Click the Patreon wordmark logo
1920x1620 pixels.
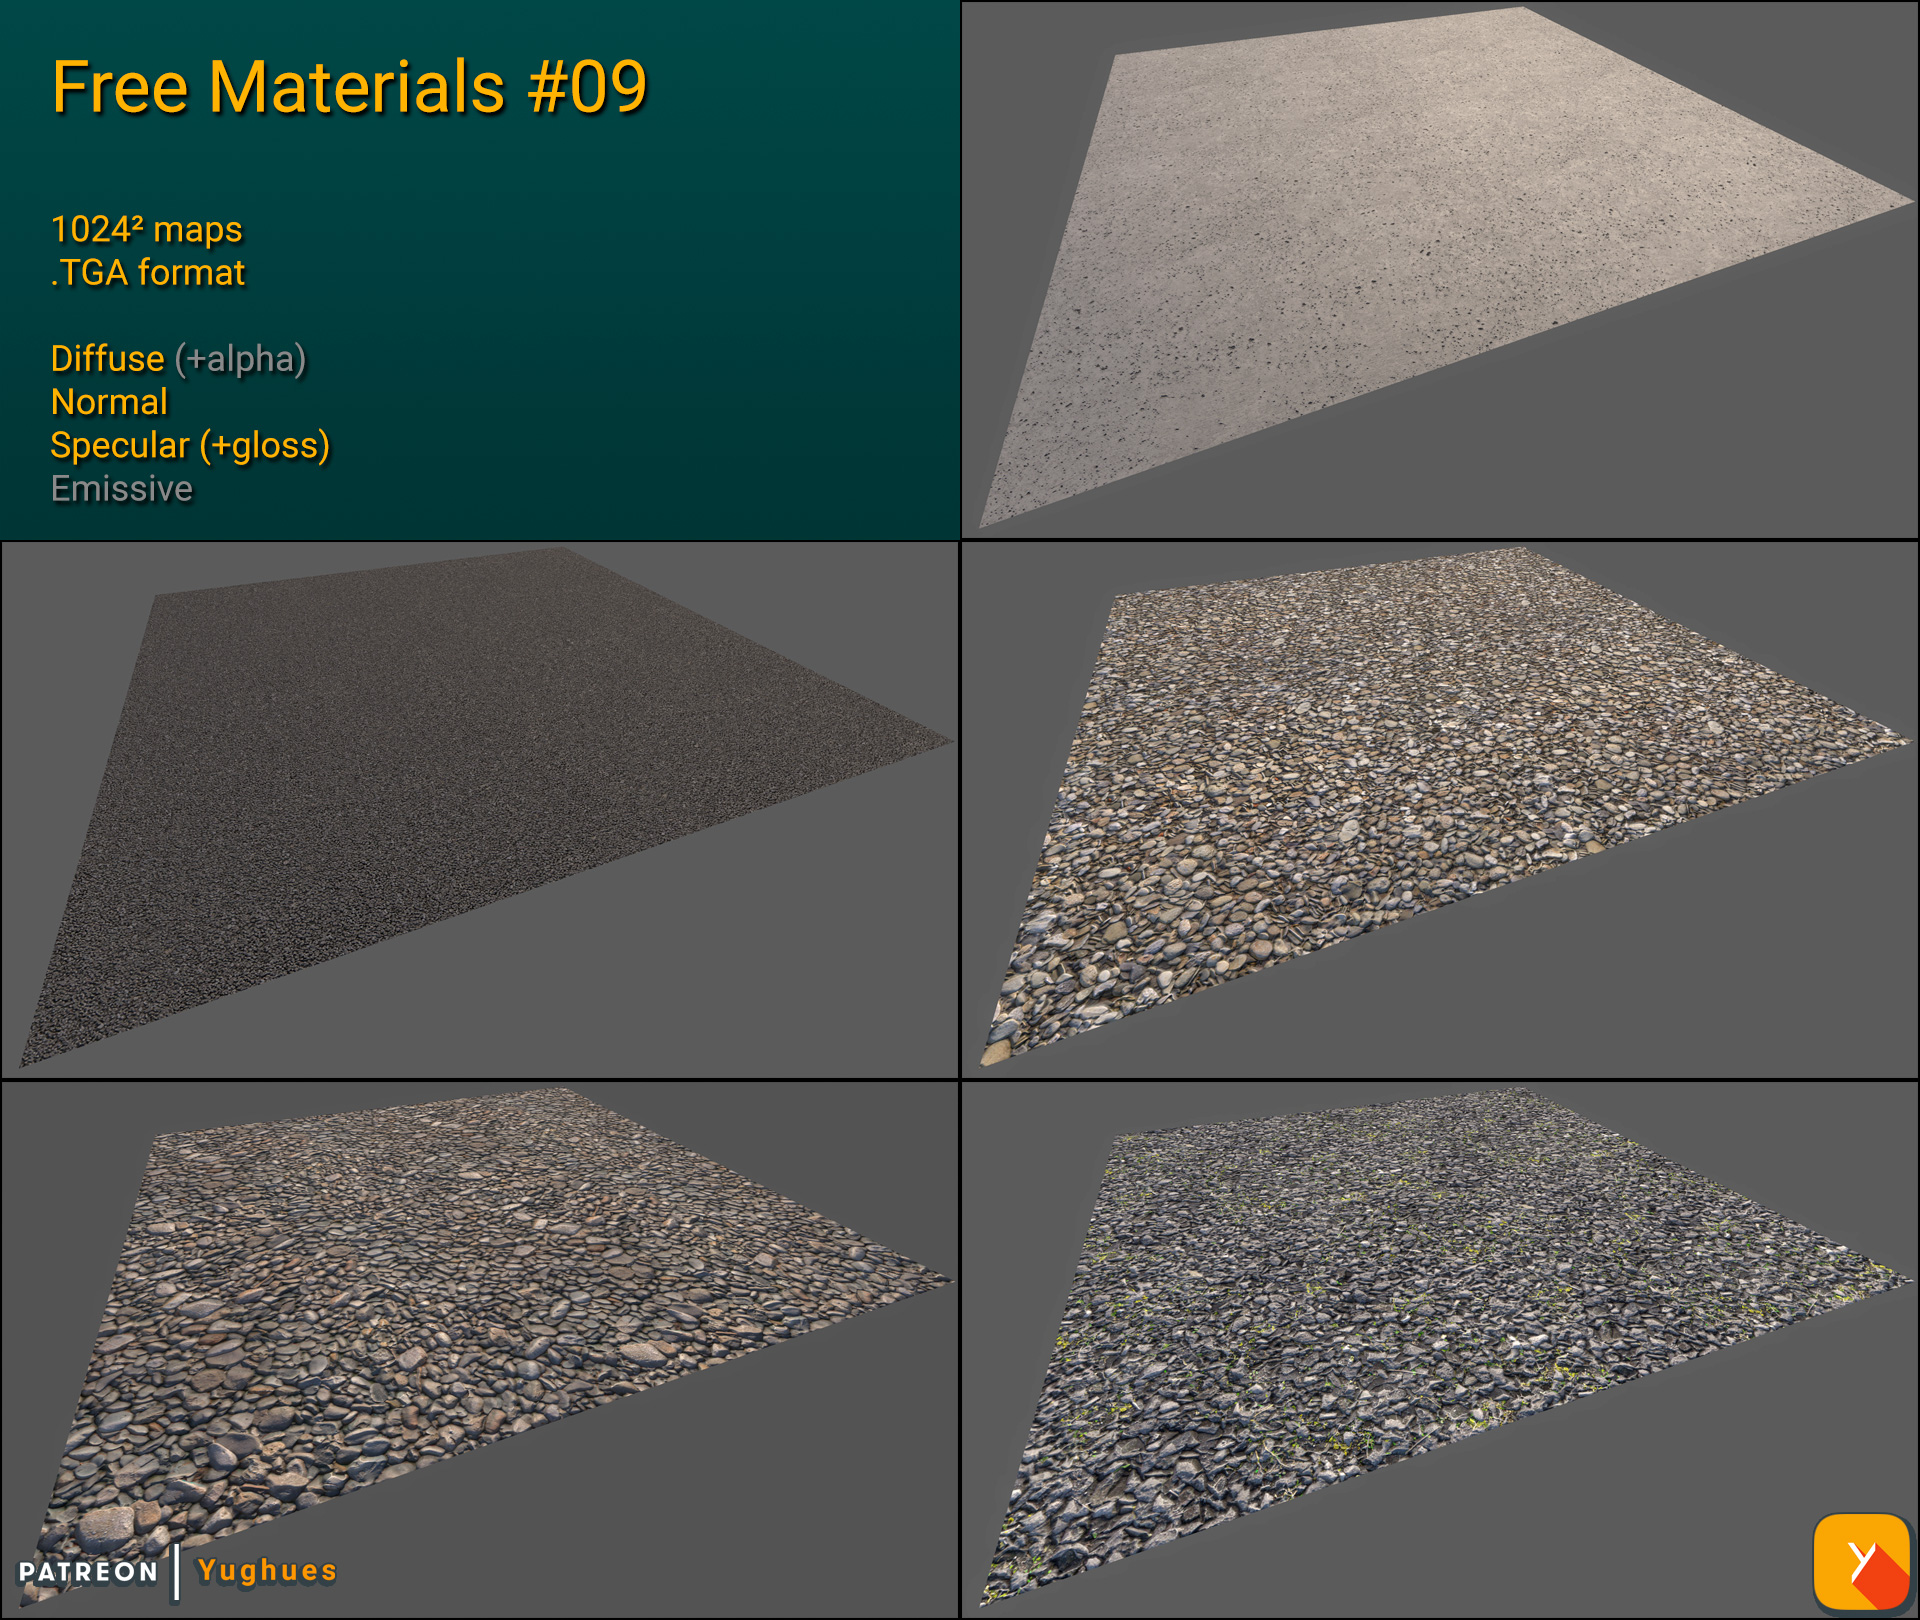(x=85, y=1570)
